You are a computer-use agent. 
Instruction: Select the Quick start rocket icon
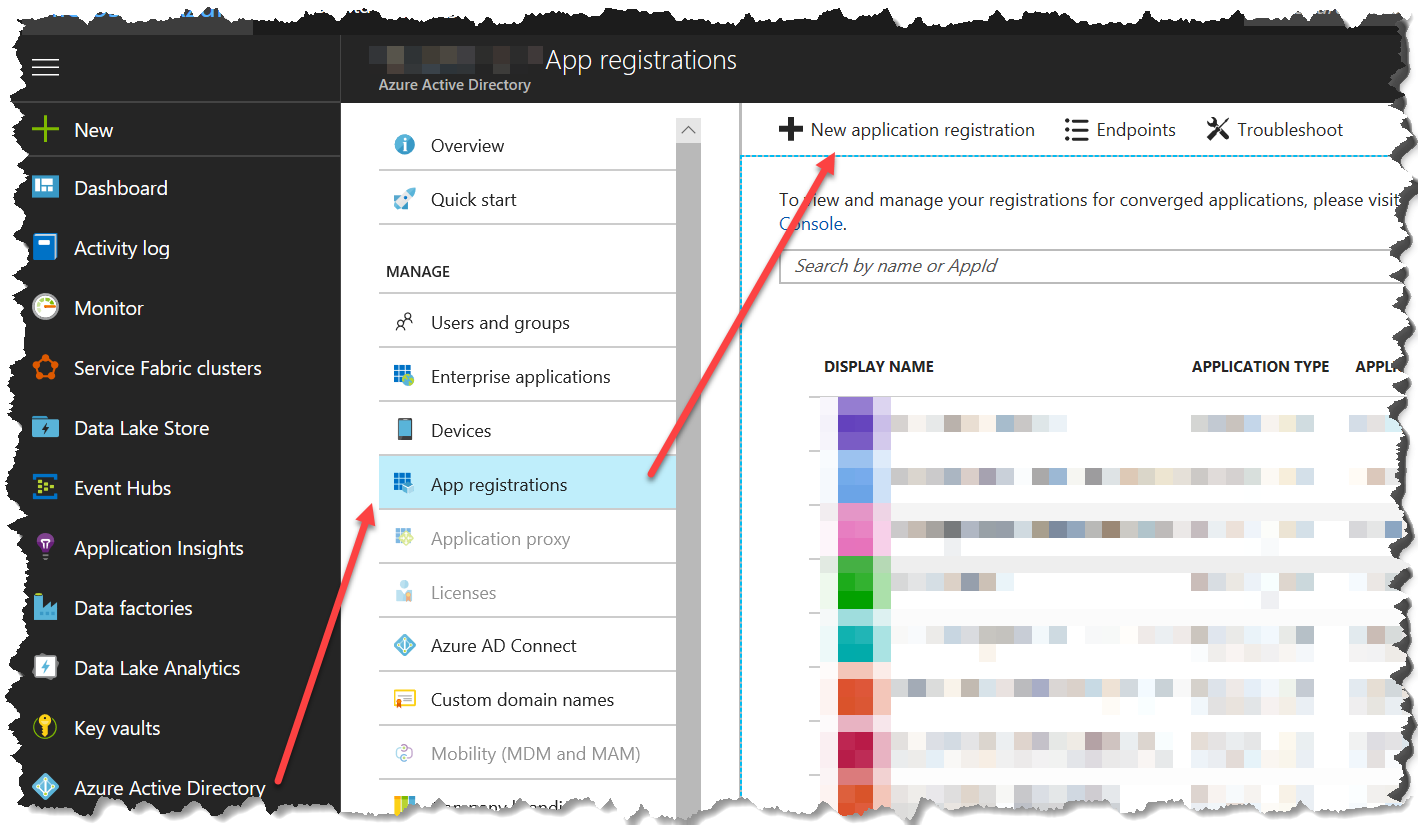pyautogui.click(x=405, y=199)
